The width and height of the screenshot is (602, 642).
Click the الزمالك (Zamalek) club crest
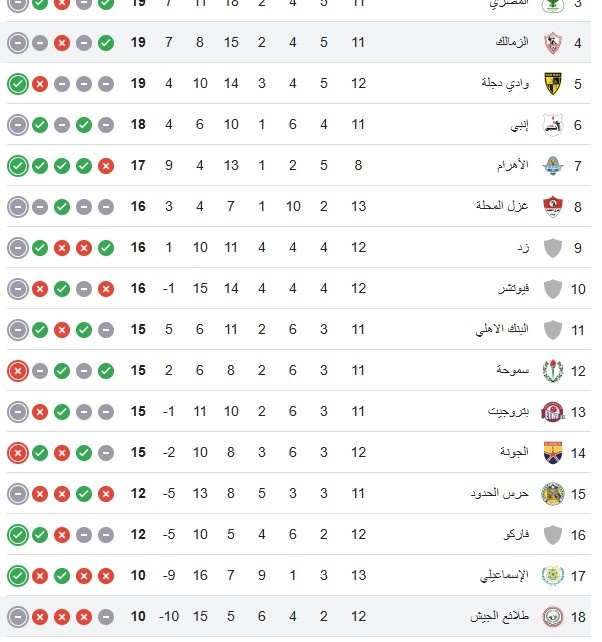(551, 43)
